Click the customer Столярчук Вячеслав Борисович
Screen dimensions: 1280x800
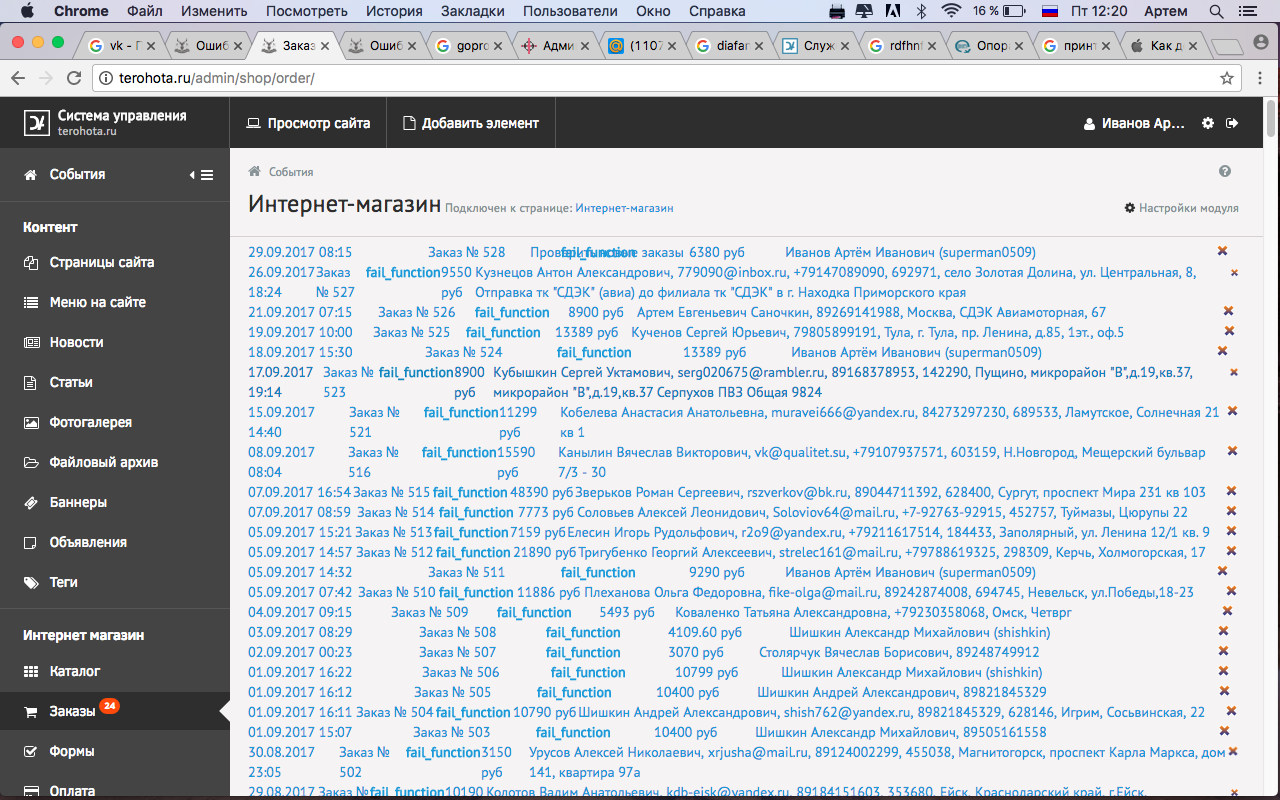[x=899, y=652]
